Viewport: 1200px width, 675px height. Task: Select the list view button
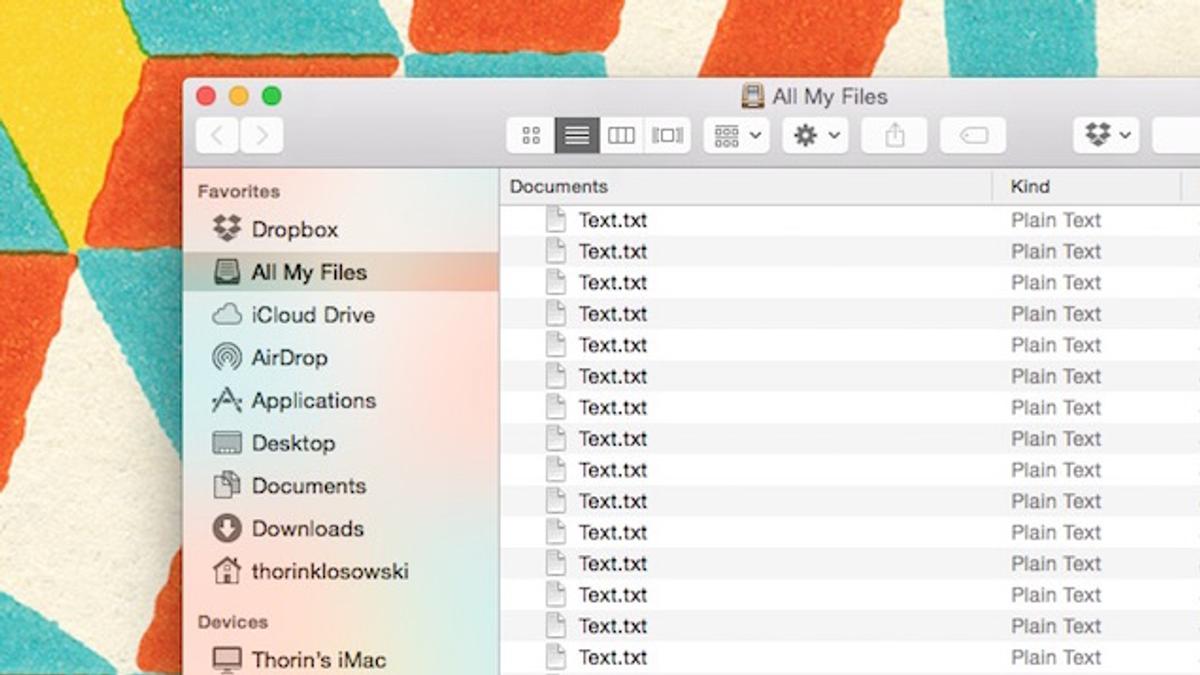(577, 135)
